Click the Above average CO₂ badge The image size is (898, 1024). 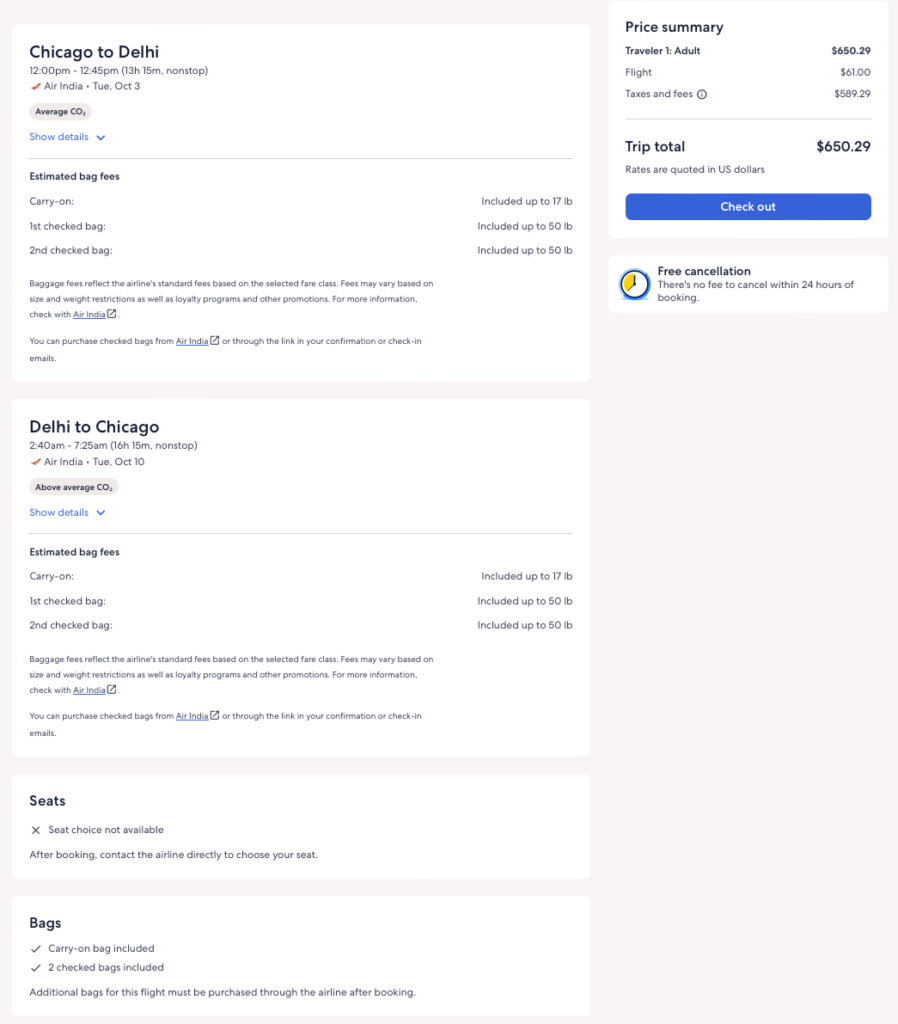[x=74, y=488]
